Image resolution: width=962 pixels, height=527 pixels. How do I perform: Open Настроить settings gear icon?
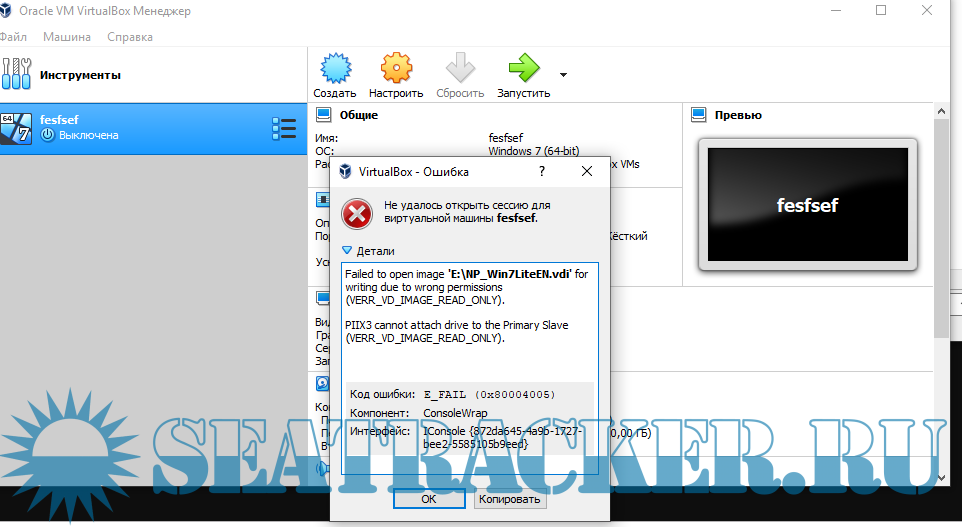point(396,68)
